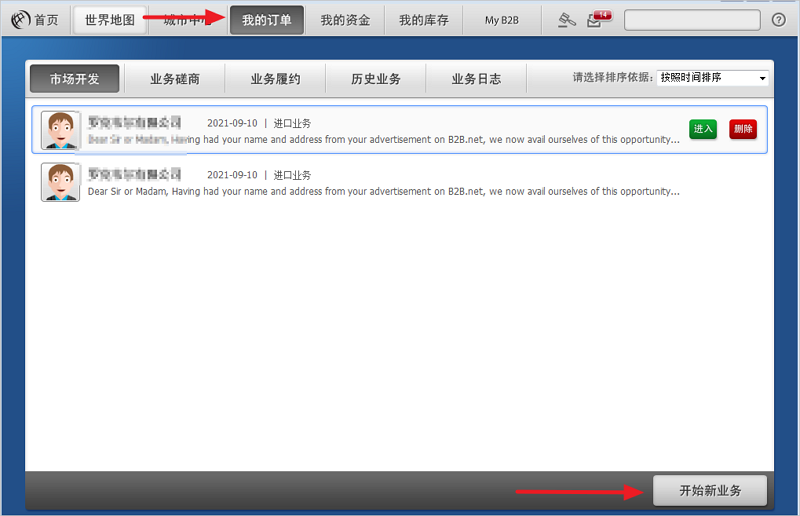This screenshot has width=800, height=516.
Task: Click the globe home logo icon
Action: (20, 20)
